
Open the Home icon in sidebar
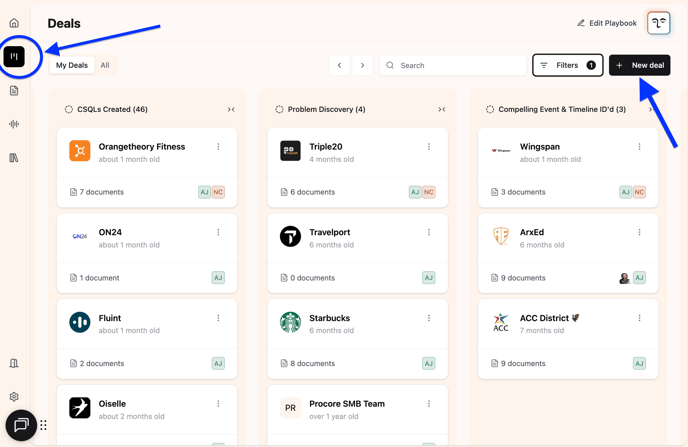point(14,23)
